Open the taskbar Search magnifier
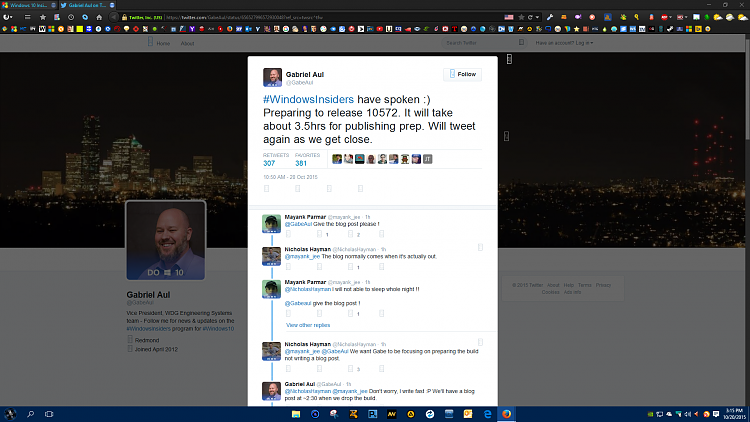 tap(30, 414)
